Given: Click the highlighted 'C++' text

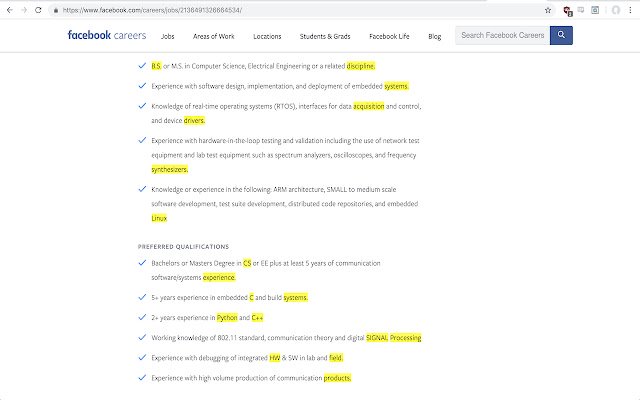Looking at the screenshot, I should point(258,318).
